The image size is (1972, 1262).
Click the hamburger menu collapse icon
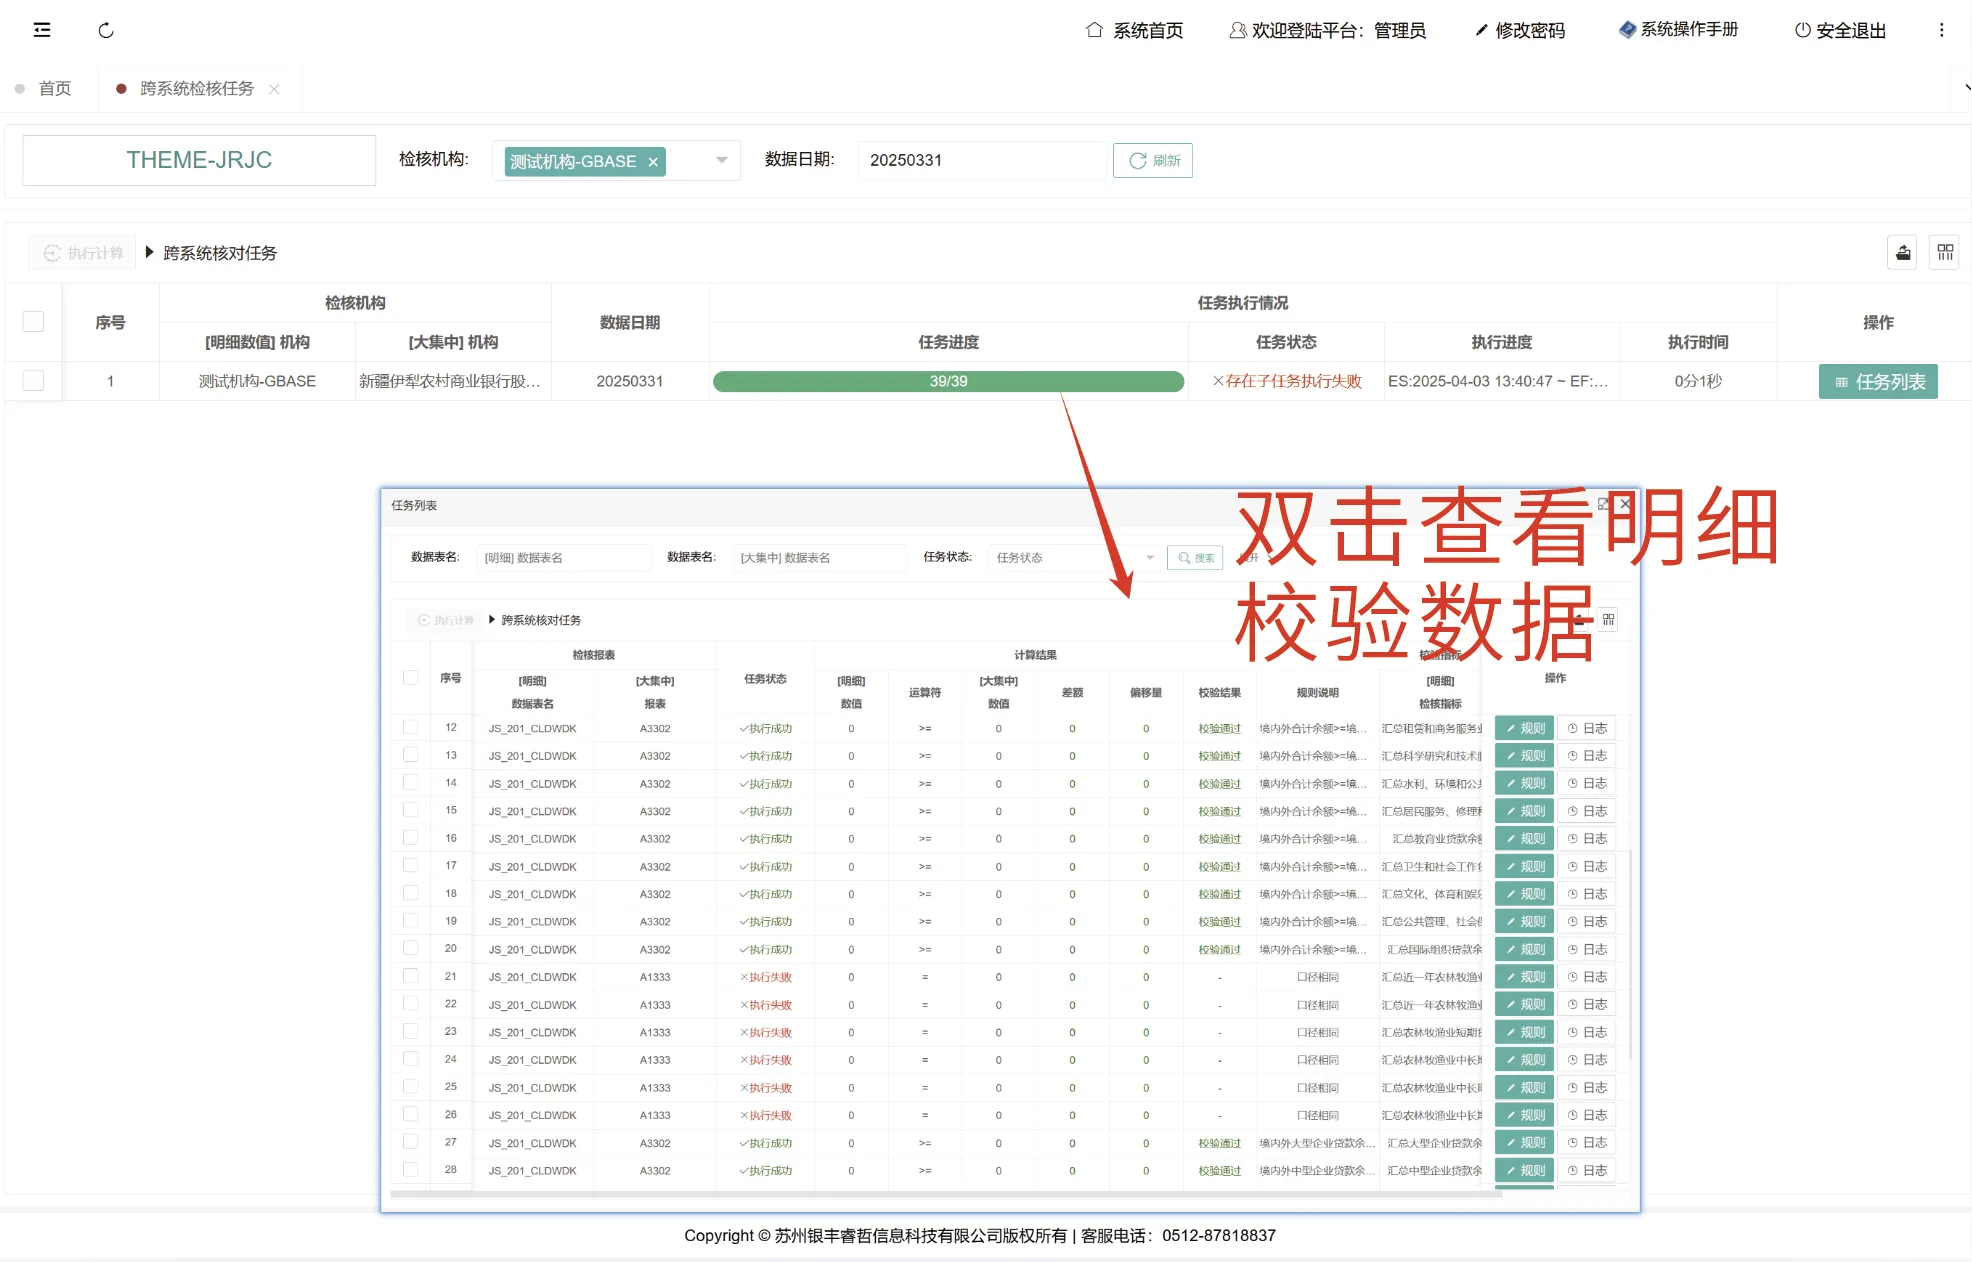point(42,30)
